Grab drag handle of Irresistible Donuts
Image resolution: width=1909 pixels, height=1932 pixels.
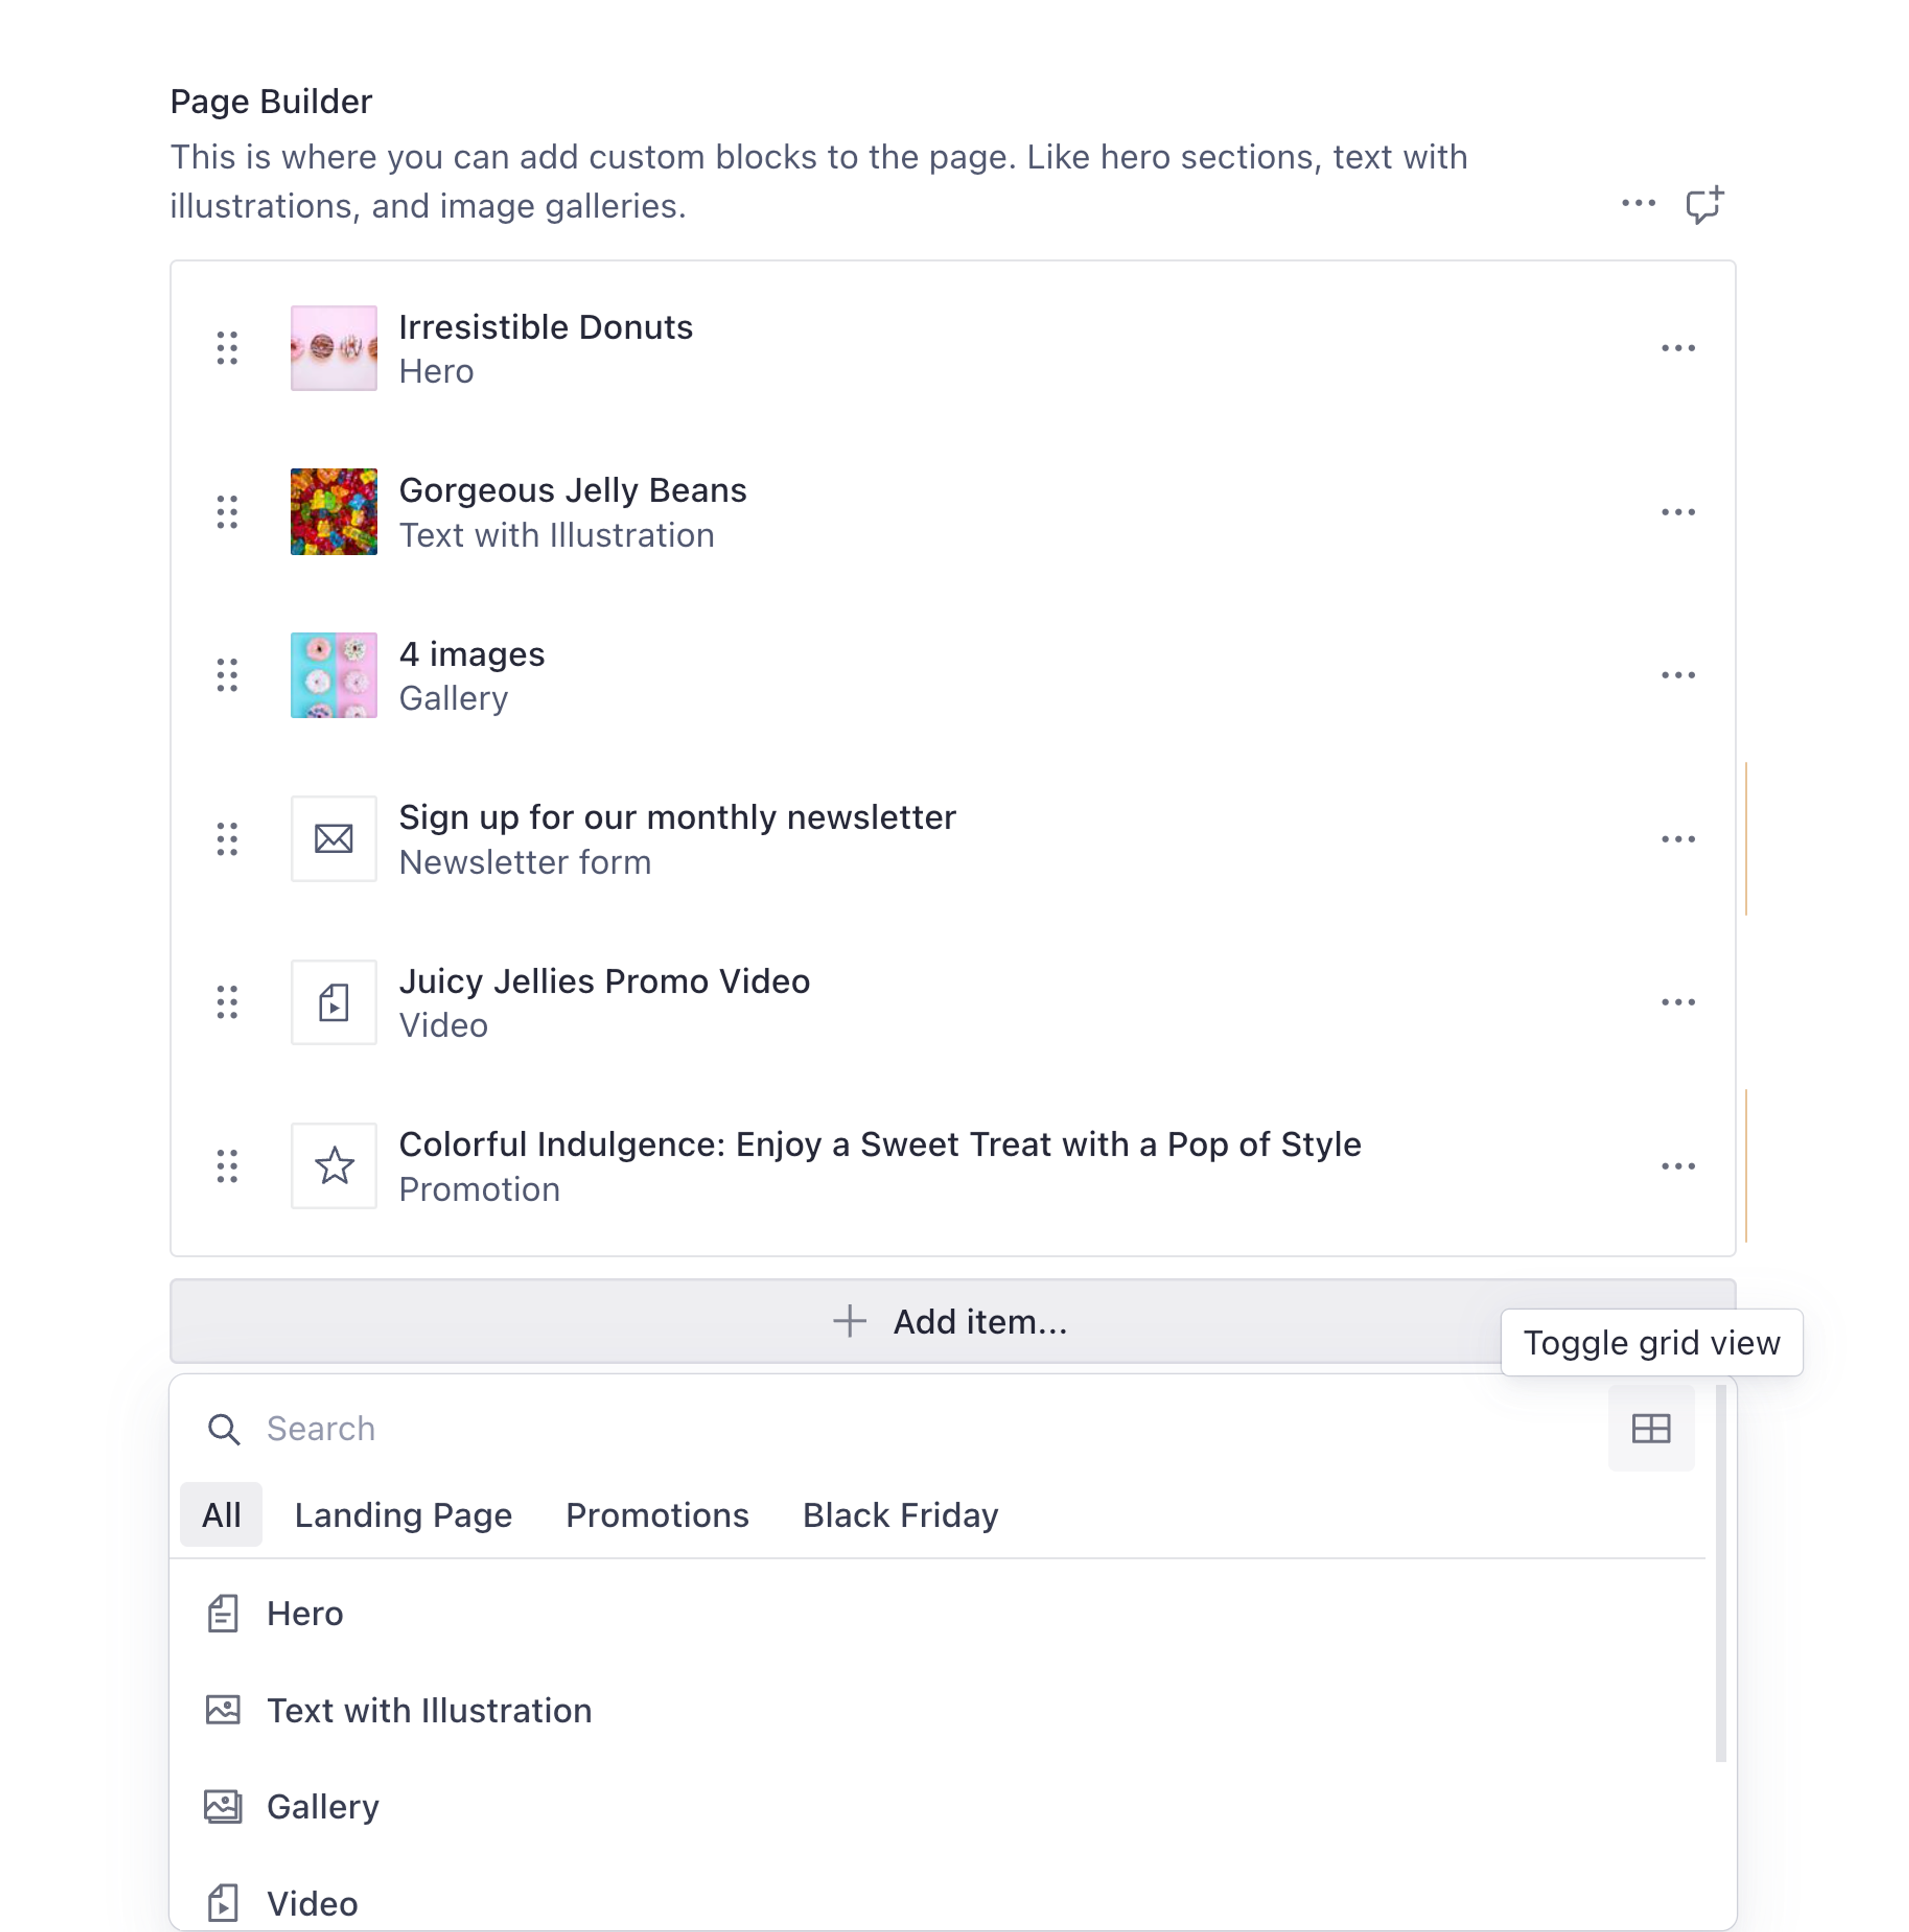227,348
